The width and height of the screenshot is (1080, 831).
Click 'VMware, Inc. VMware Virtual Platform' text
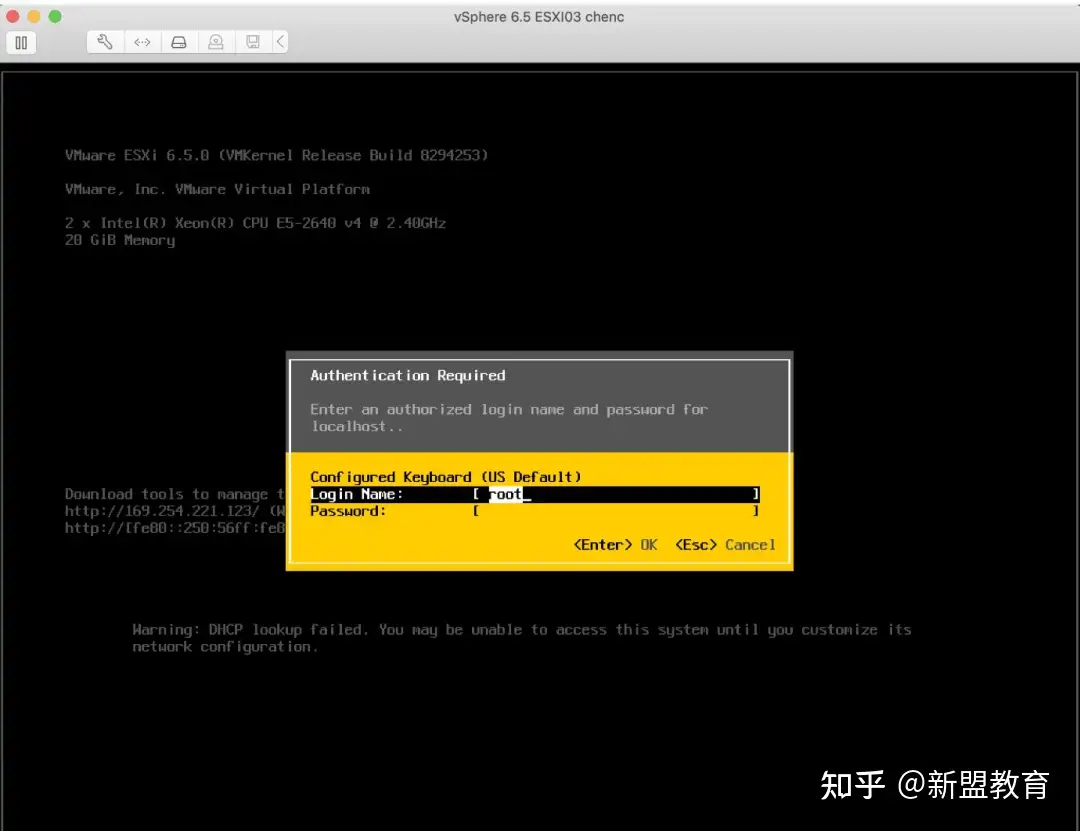(x=218, y=189)
